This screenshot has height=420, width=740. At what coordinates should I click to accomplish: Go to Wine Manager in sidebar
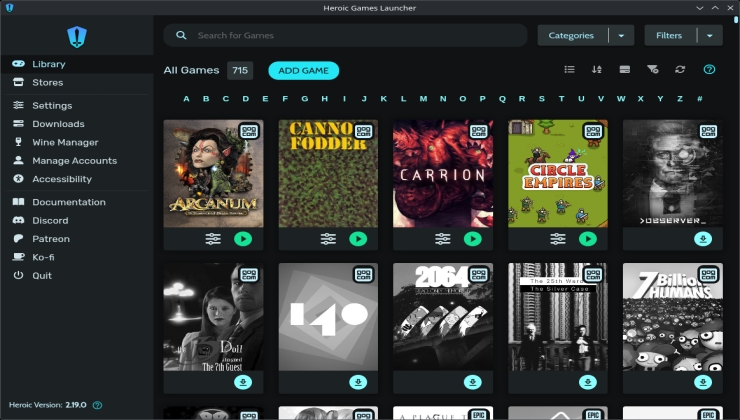point(65,142)
